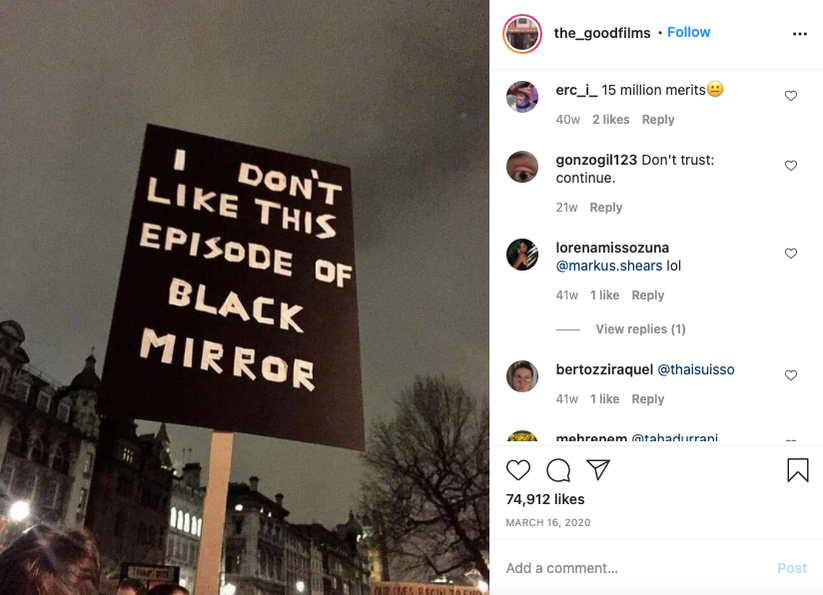The image size is (823, 595).
Task: Share the post with the paper plane icon
Action: coord(598,469)
